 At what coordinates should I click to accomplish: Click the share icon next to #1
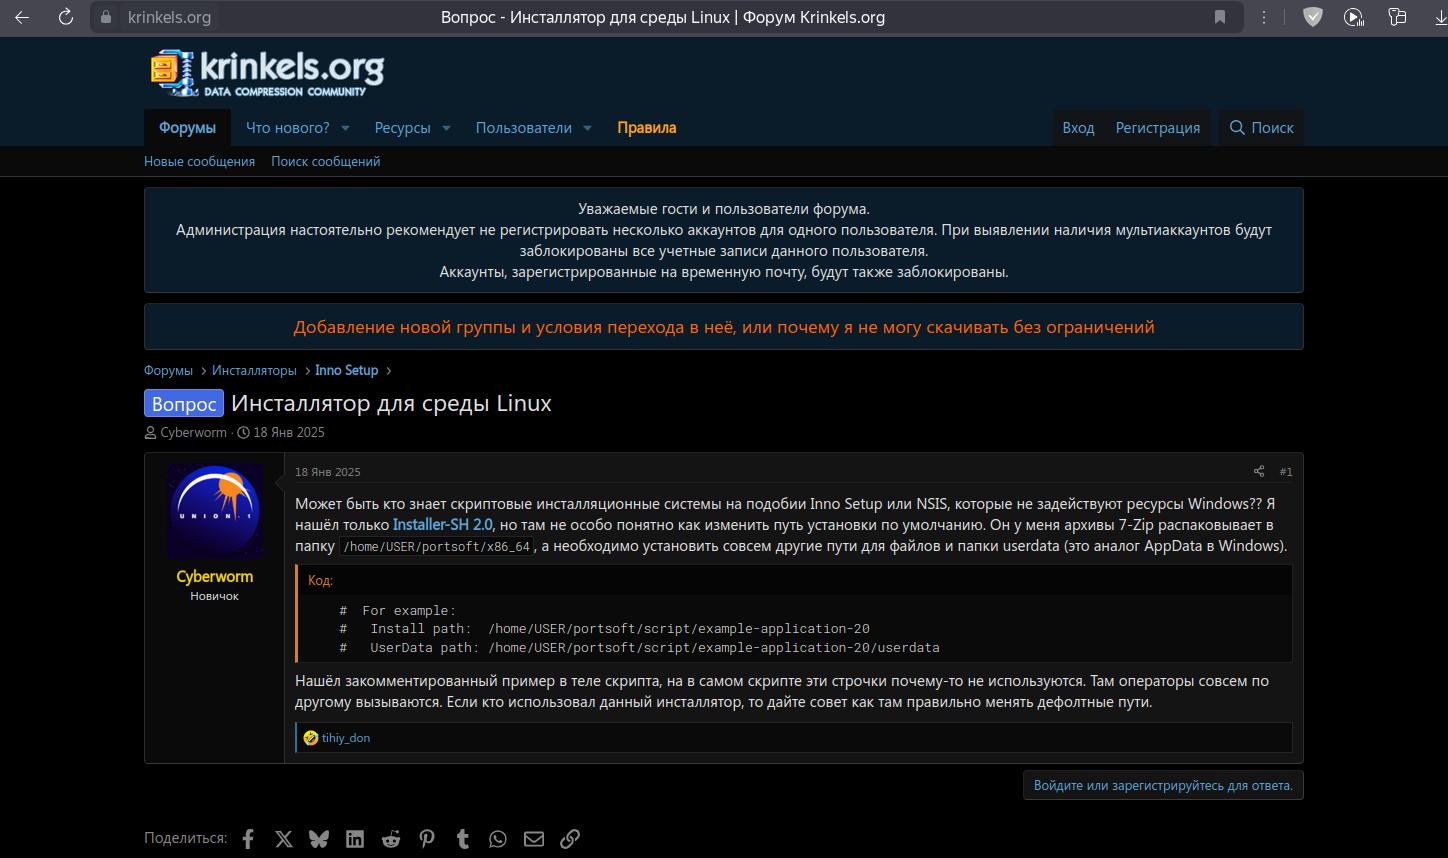click(1259, 472)
